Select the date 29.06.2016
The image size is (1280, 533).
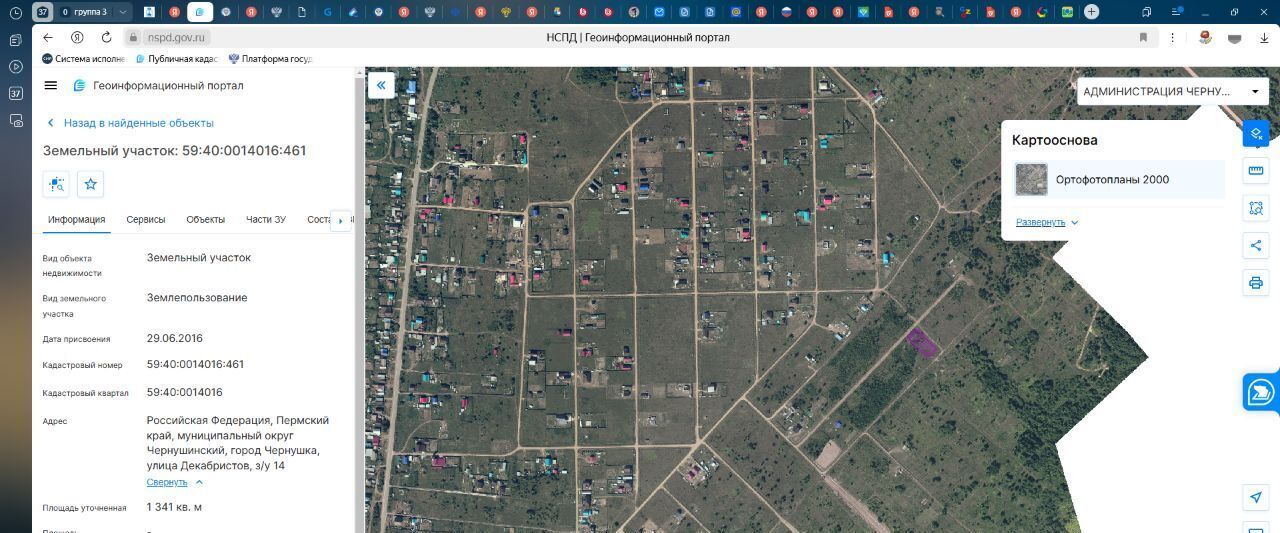tap(175, 339)
